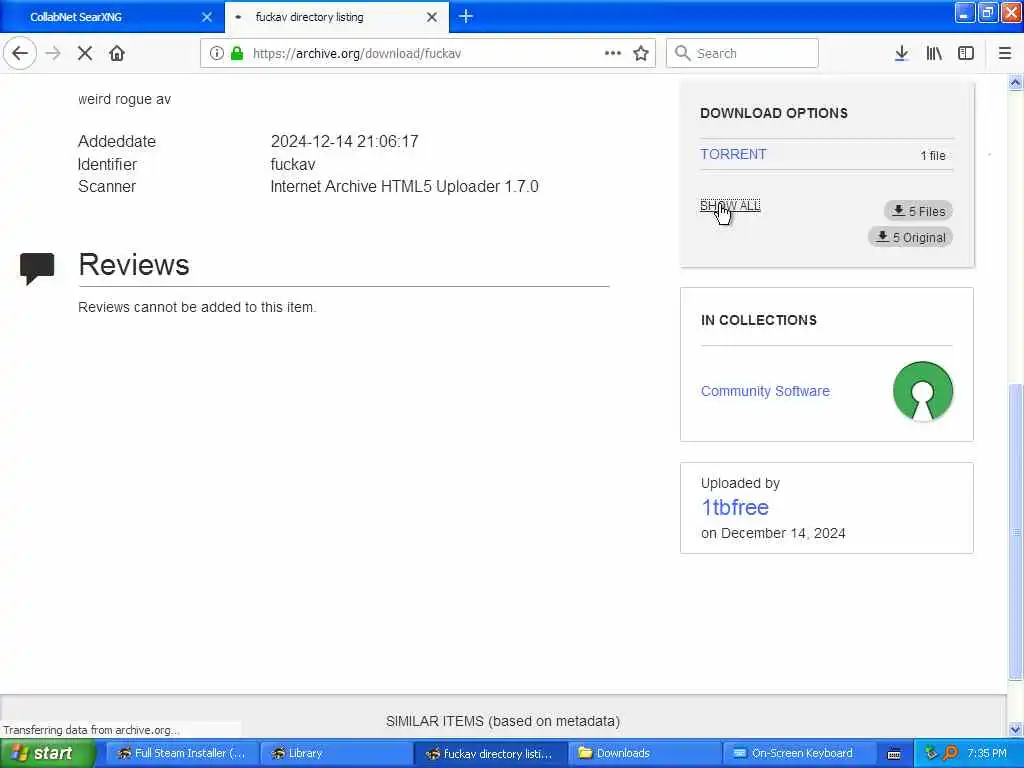Switch to On-Screen Keyboard taskbar window
This screenshot has width=1024, height=768.
pos(798,754)
